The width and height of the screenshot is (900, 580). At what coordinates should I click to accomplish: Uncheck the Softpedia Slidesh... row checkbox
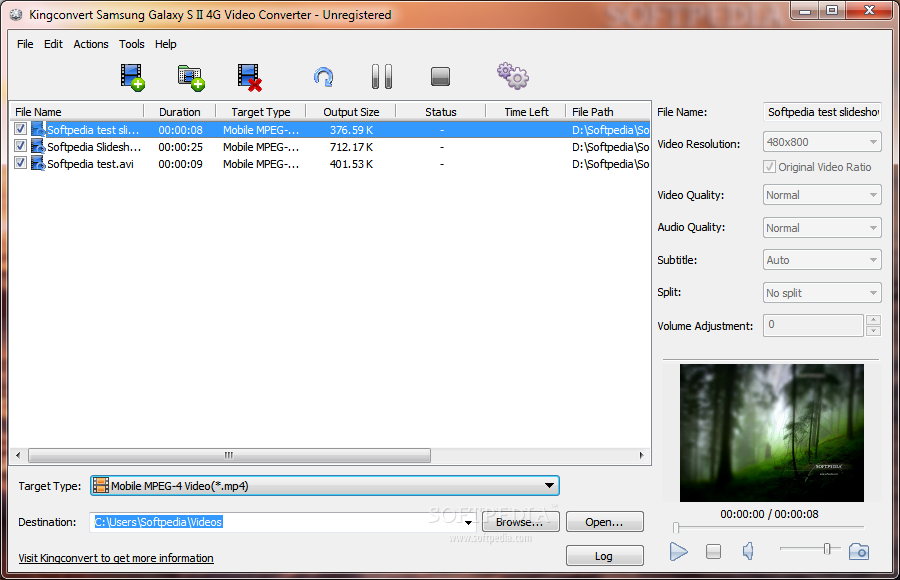tap(20, 146)
